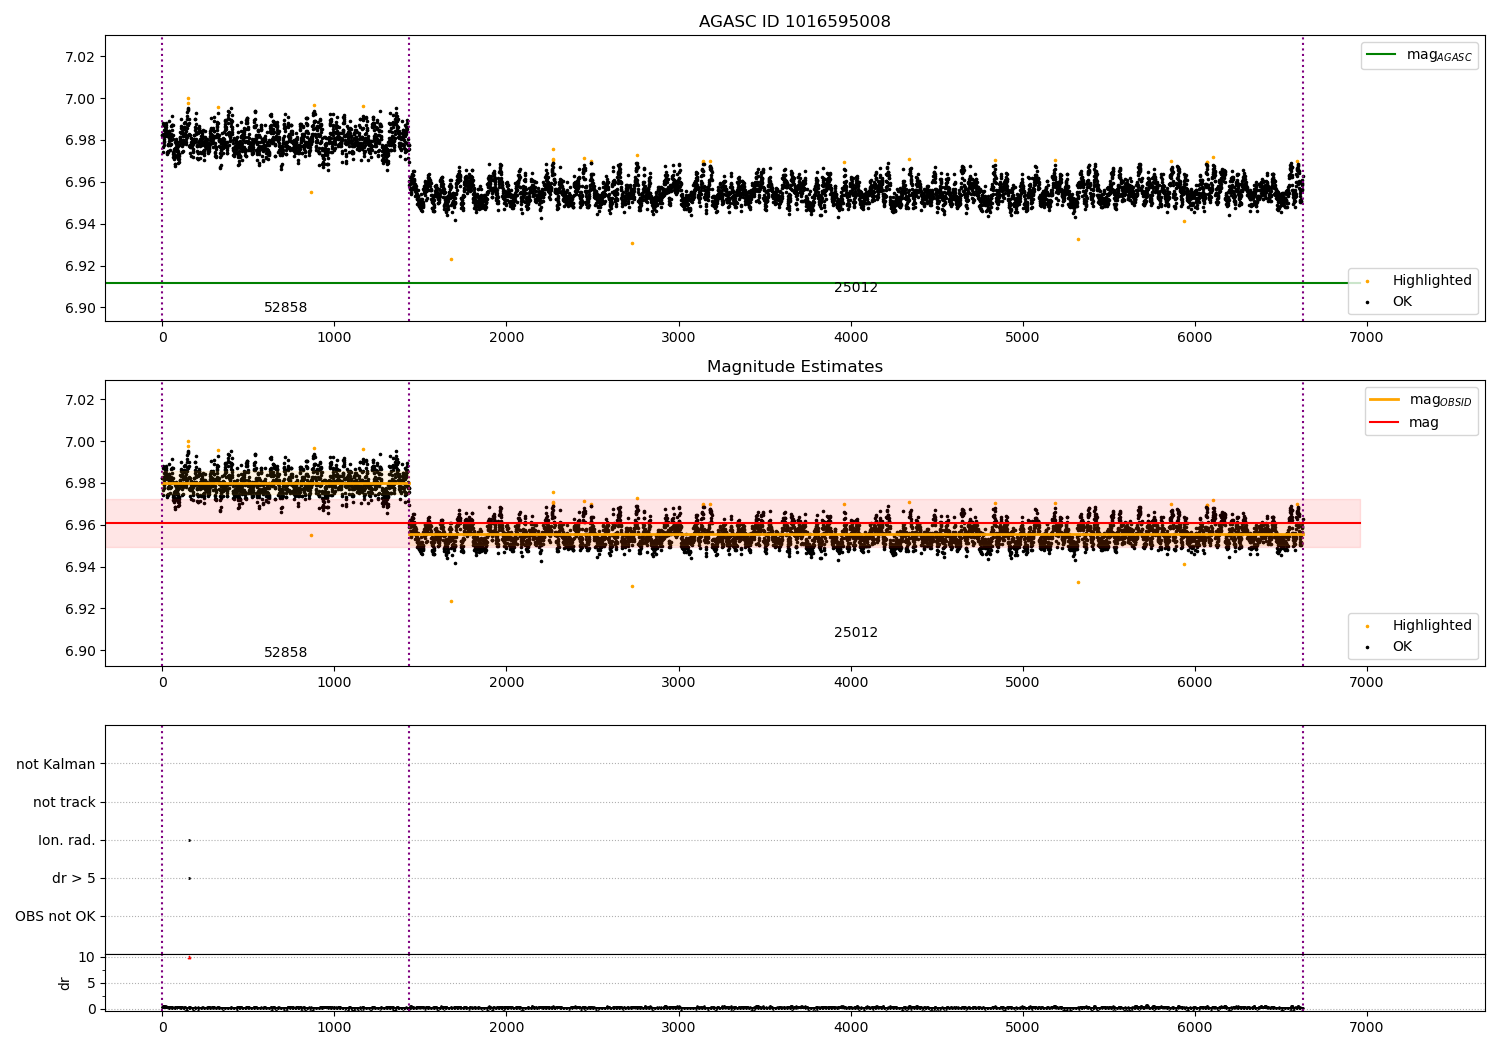This screenshot has width=1500, height=1050.
Task: Select the mag OBSID legend entry
Action: (x=1421, y=400)
